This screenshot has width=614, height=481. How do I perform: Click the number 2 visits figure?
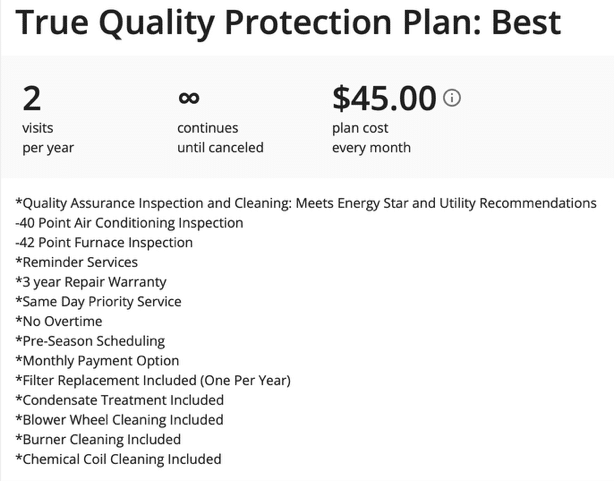click(32, 99)
